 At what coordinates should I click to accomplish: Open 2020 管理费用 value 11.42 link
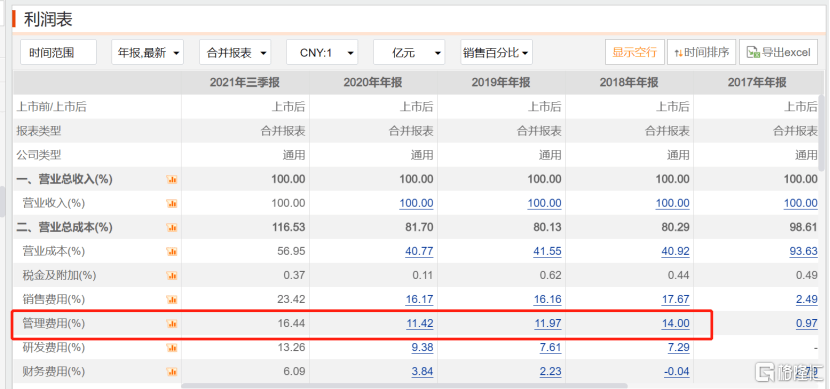419,323
